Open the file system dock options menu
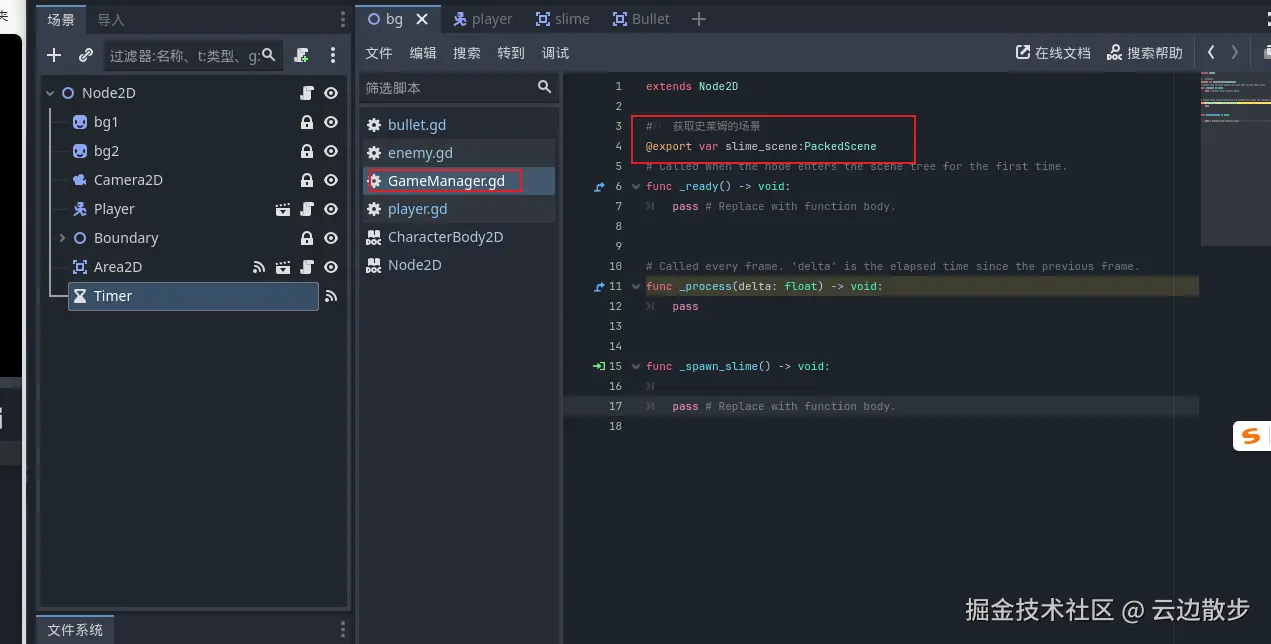The height and width of the screenshot is (644, 1271). (344, 629)
